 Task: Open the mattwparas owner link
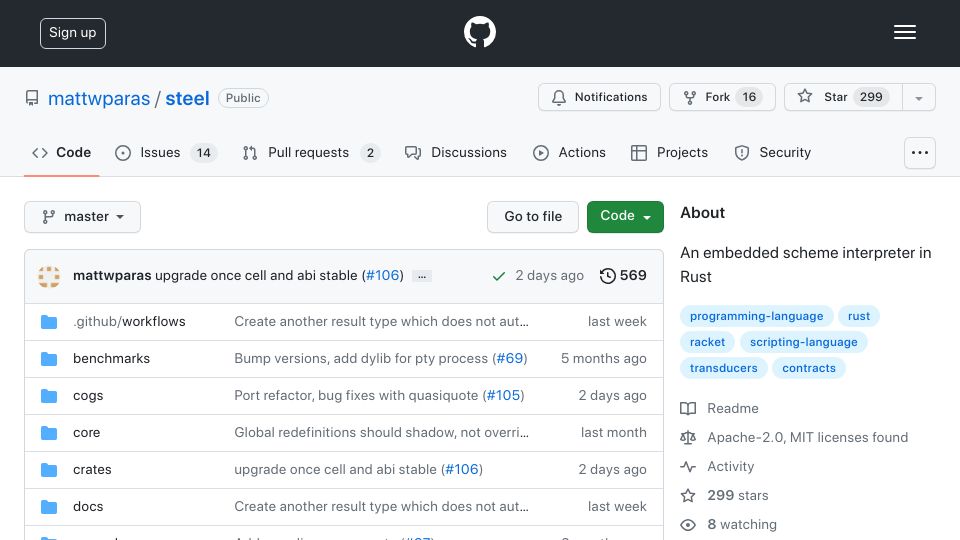pos(99,99)
